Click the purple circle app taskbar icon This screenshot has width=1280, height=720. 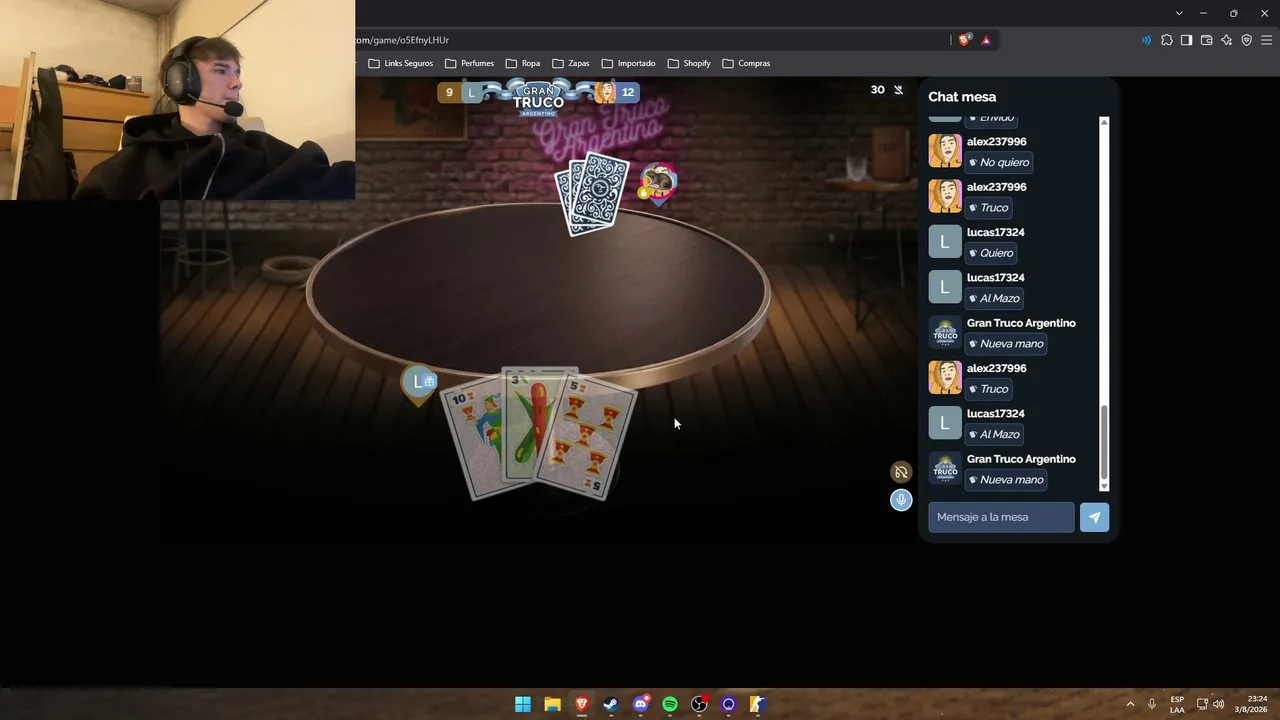coord(729,704)
